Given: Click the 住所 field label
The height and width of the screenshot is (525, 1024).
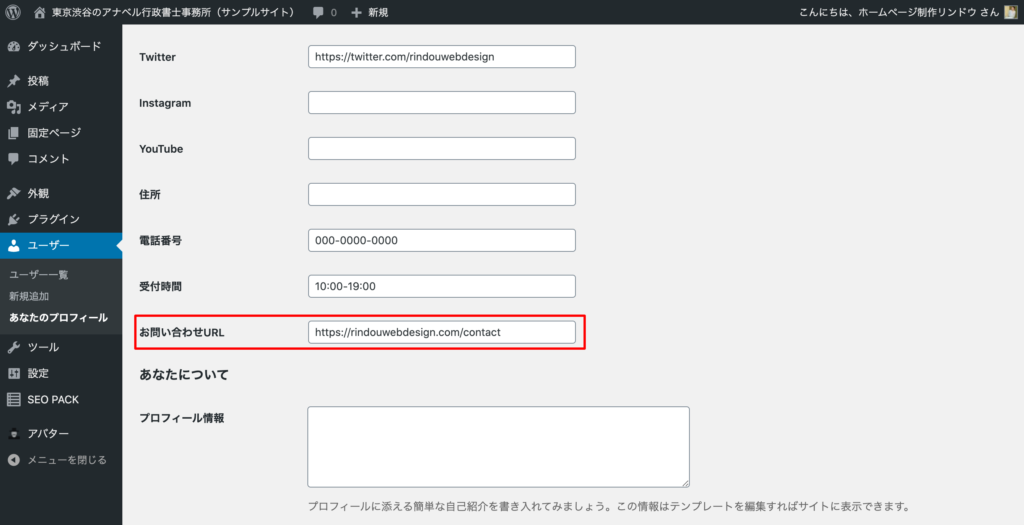Looking at the screenshot, I should 150,195.
